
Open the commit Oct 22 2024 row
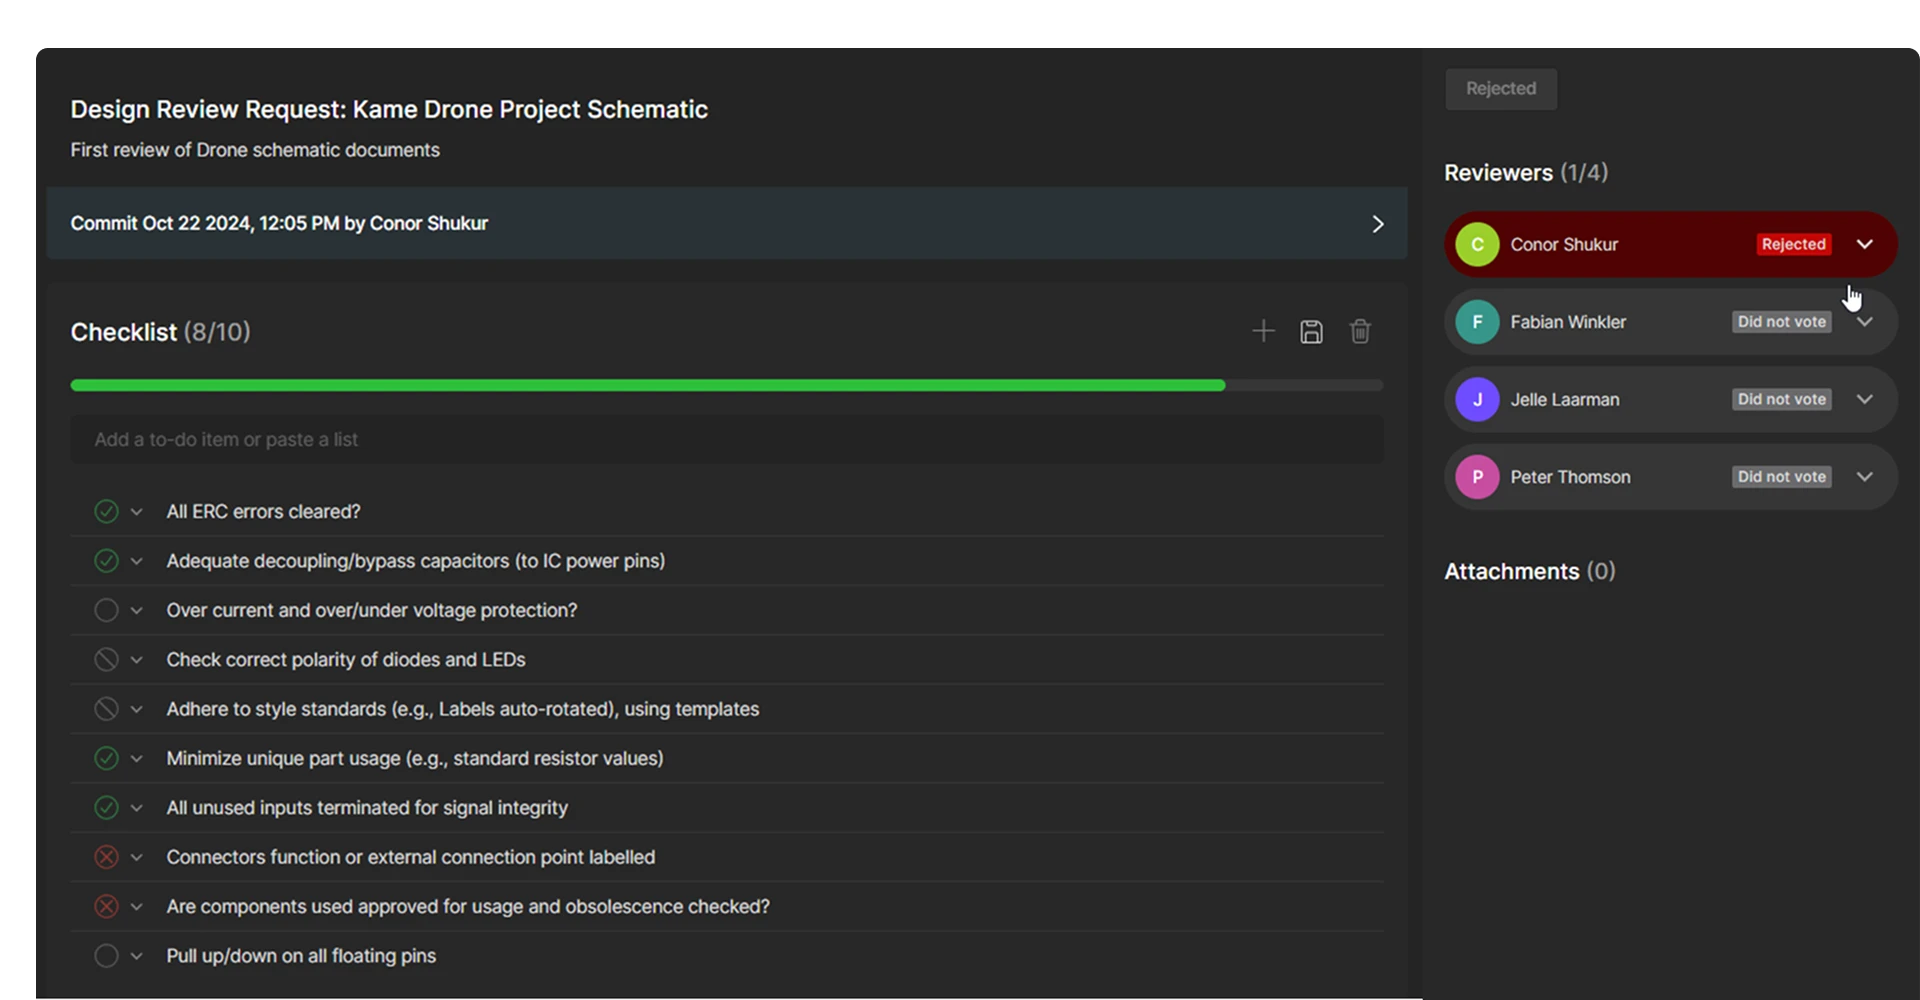727,223
